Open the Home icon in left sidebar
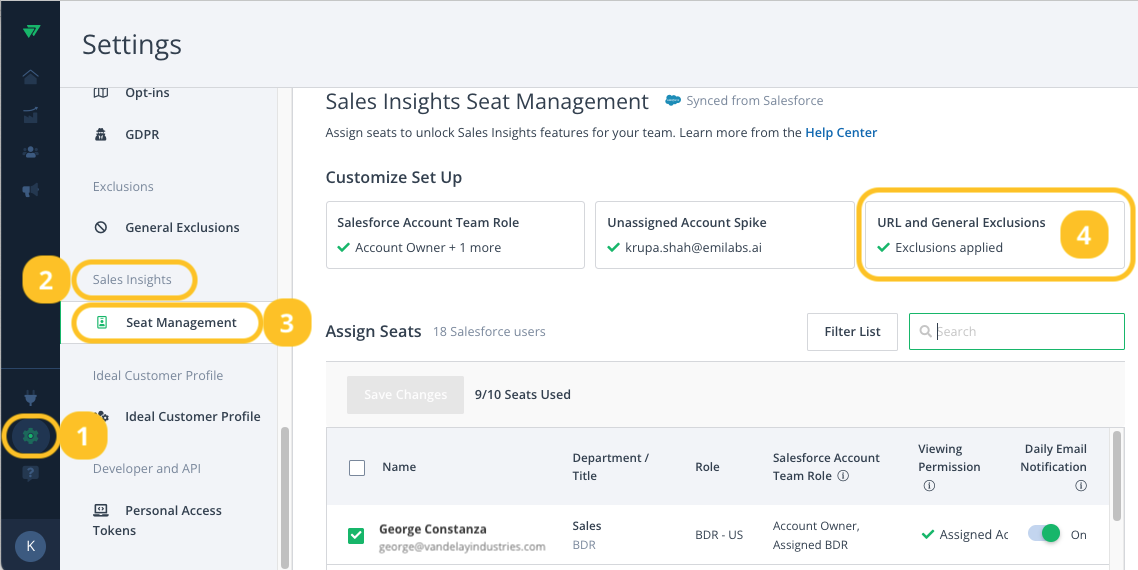Image resolution: width=1138 pixels, height=570 pixels. point(30,77)
